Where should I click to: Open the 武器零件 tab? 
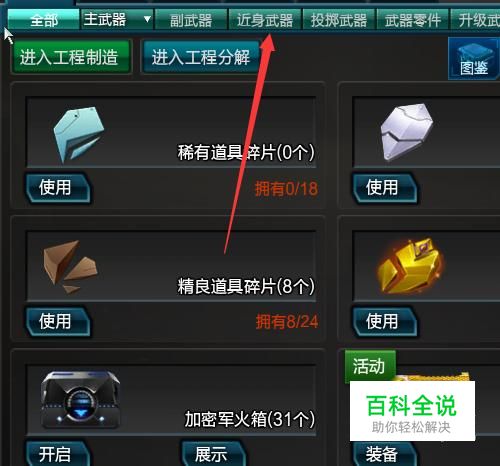click(413, 20)
